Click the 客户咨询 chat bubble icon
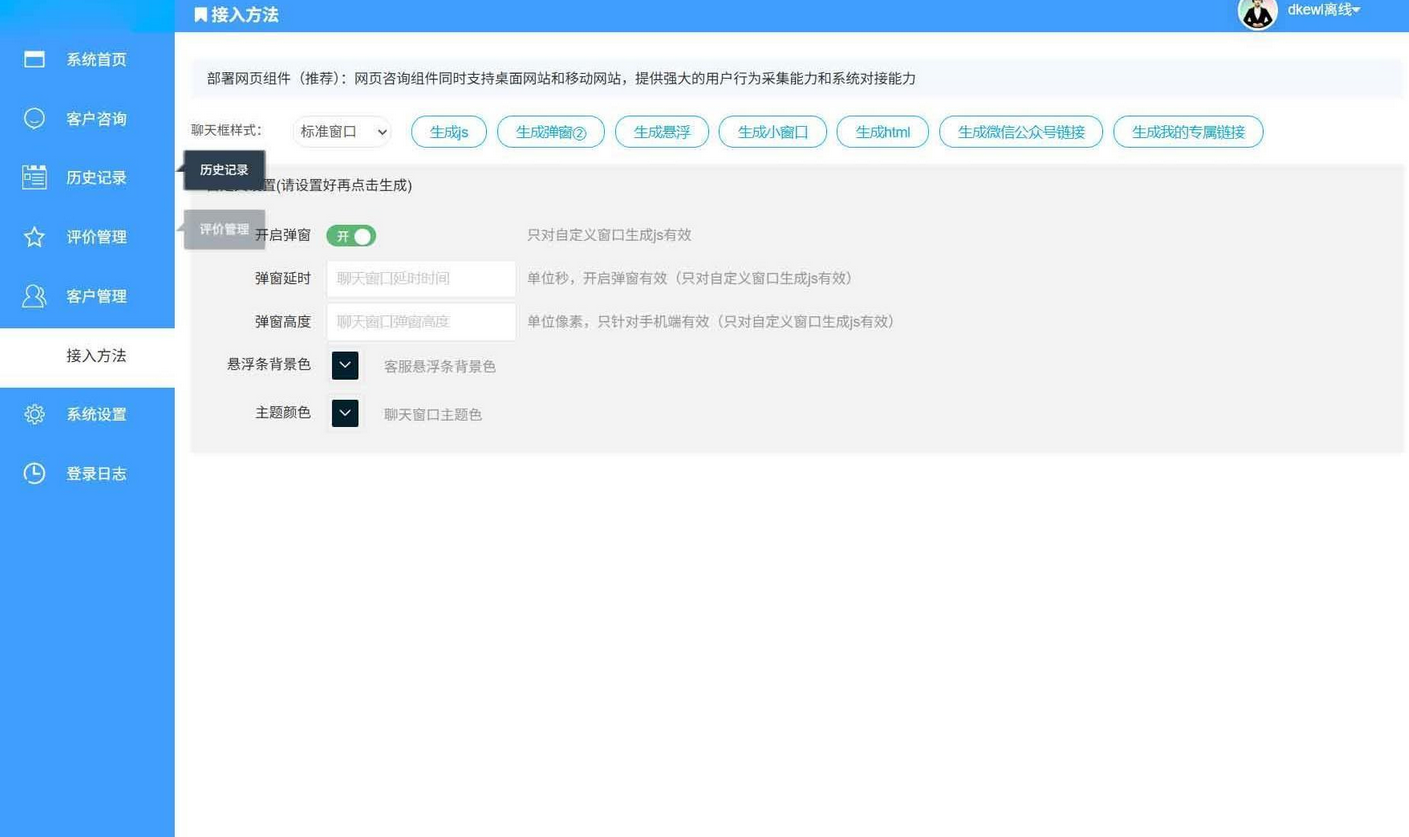This screenshot has height=837, width=1409. (x=34, y=118)
